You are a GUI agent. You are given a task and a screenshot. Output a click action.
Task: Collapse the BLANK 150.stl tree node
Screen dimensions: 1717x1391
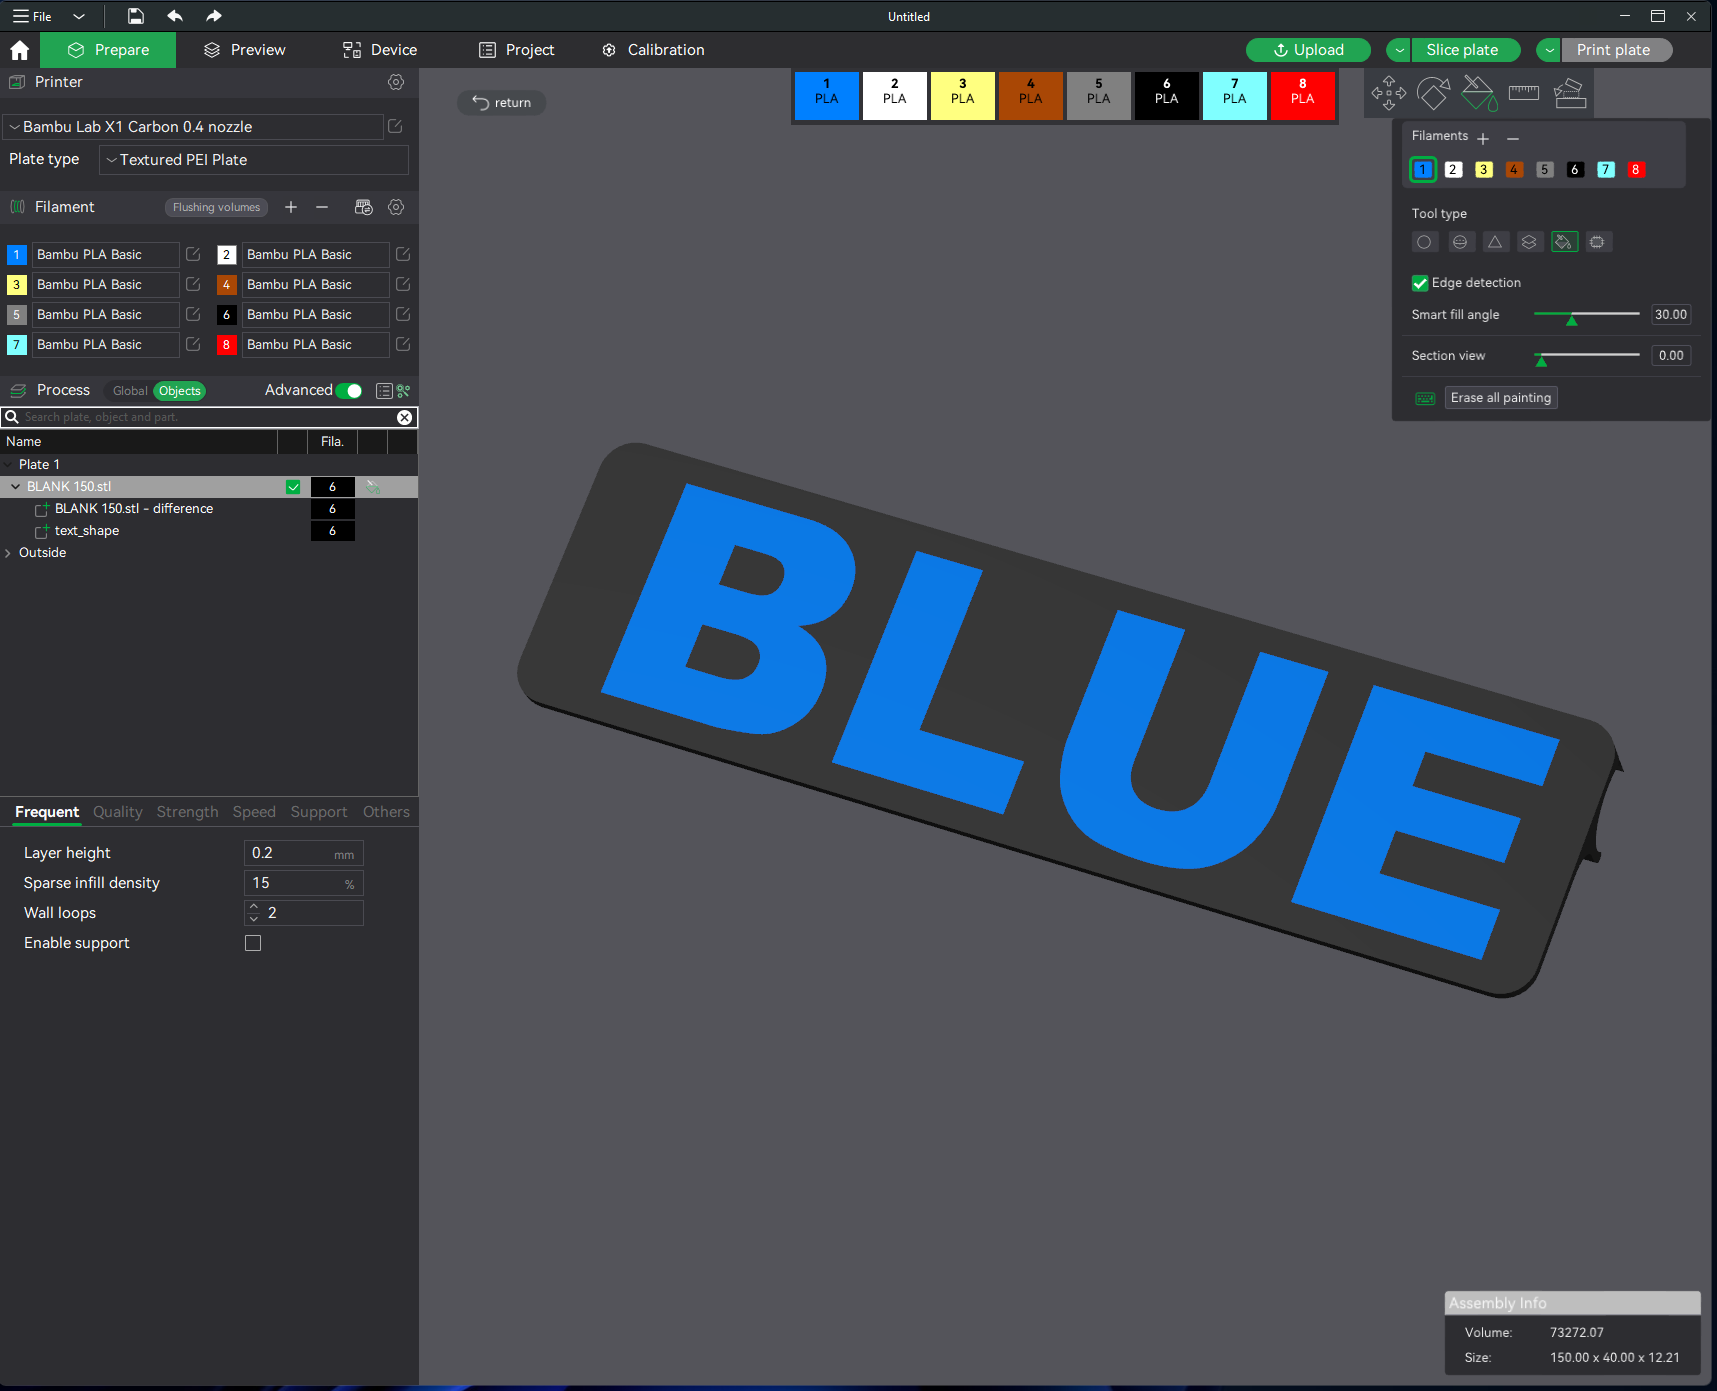click(15, 487)
